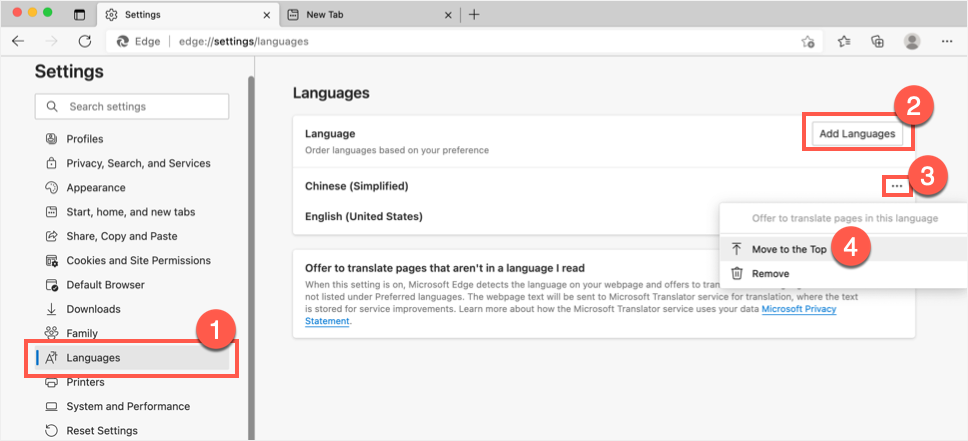Open the vertical tabs panel icon
Viewport: 968px width, 441px height.
[x=80, y=15]
